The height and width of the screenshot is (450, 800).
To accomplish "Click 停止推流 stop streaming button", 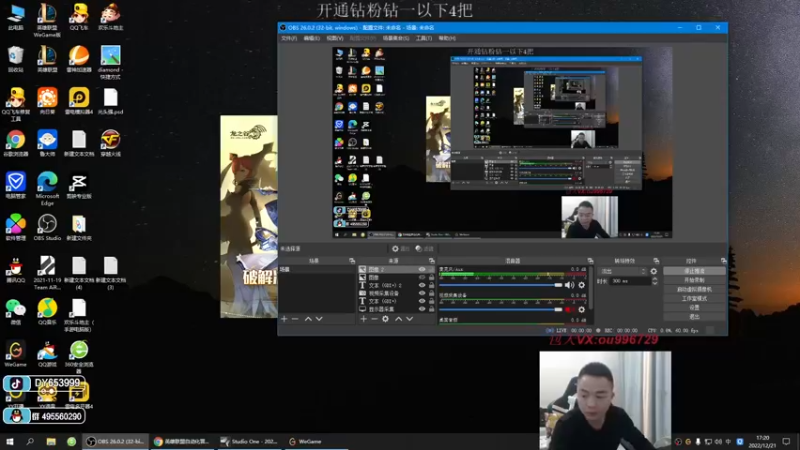I will pos(694,271).
